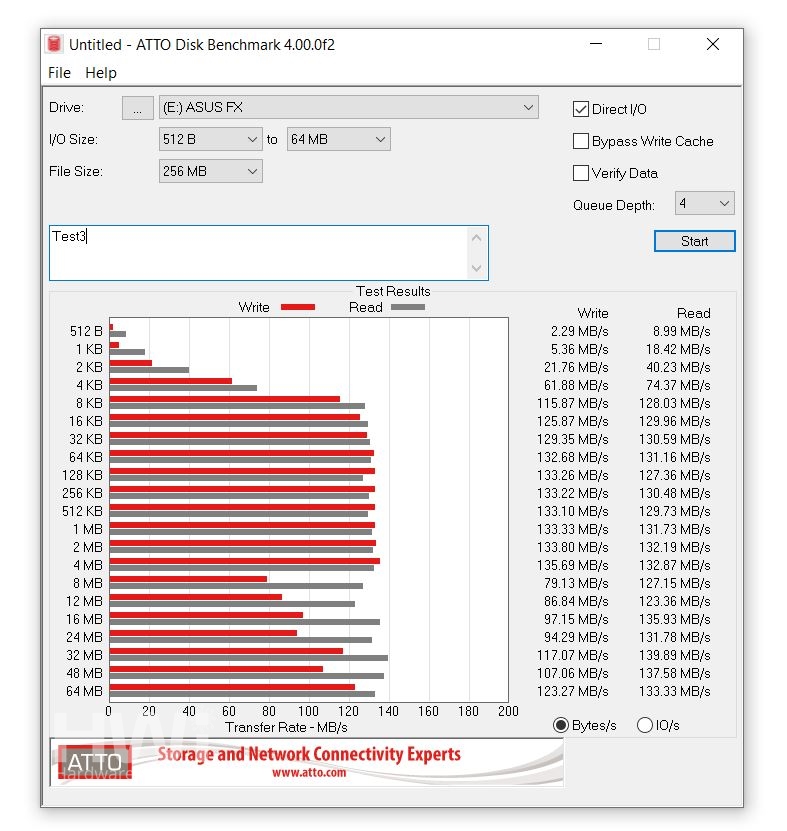Image resolution: width=787 pixels, height=831 pixels.
Task: Select the IO/s radio button
Action: pos(644,725)
